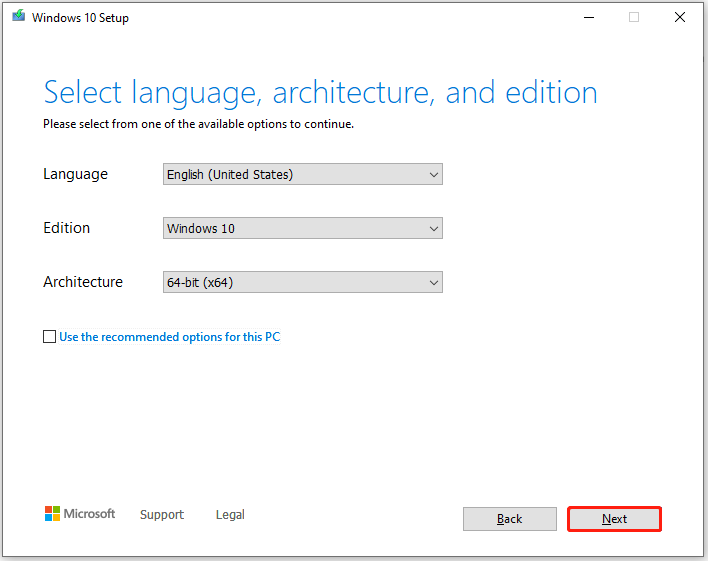Open the Language dropdown
This screenshot has width=708, height=561.
point(303,174)
